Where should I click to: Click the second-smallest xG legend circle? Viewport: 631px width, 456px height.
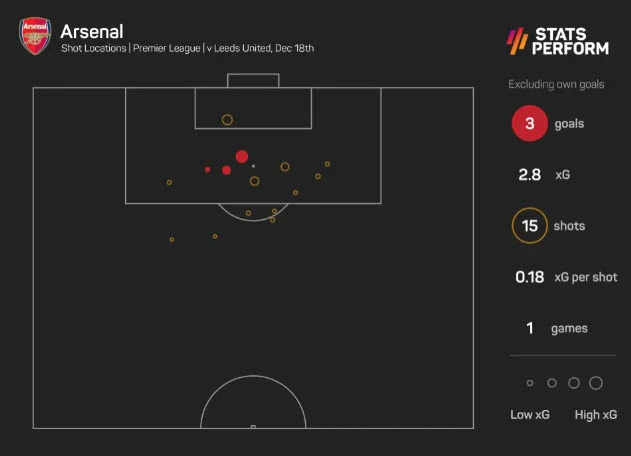551,383
